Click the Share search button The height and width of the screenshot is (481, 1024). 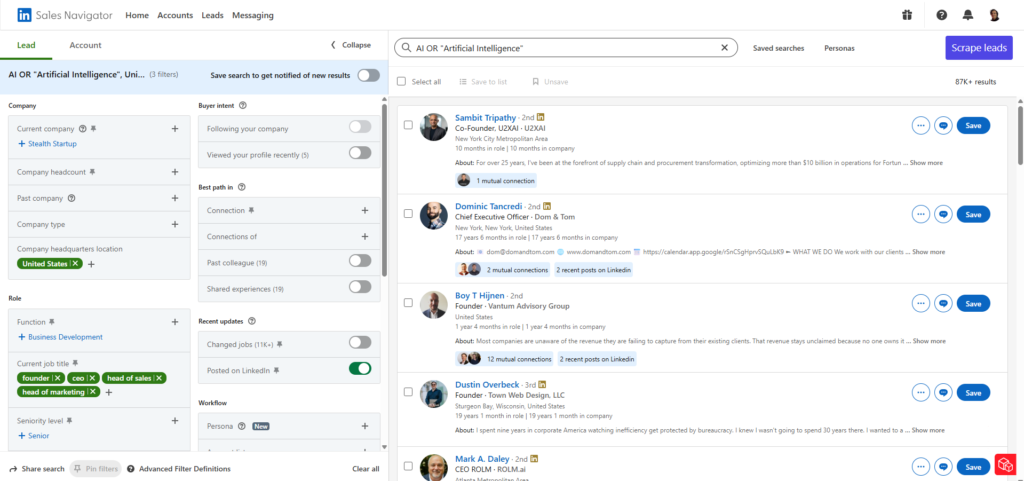(x=37, y=469)
